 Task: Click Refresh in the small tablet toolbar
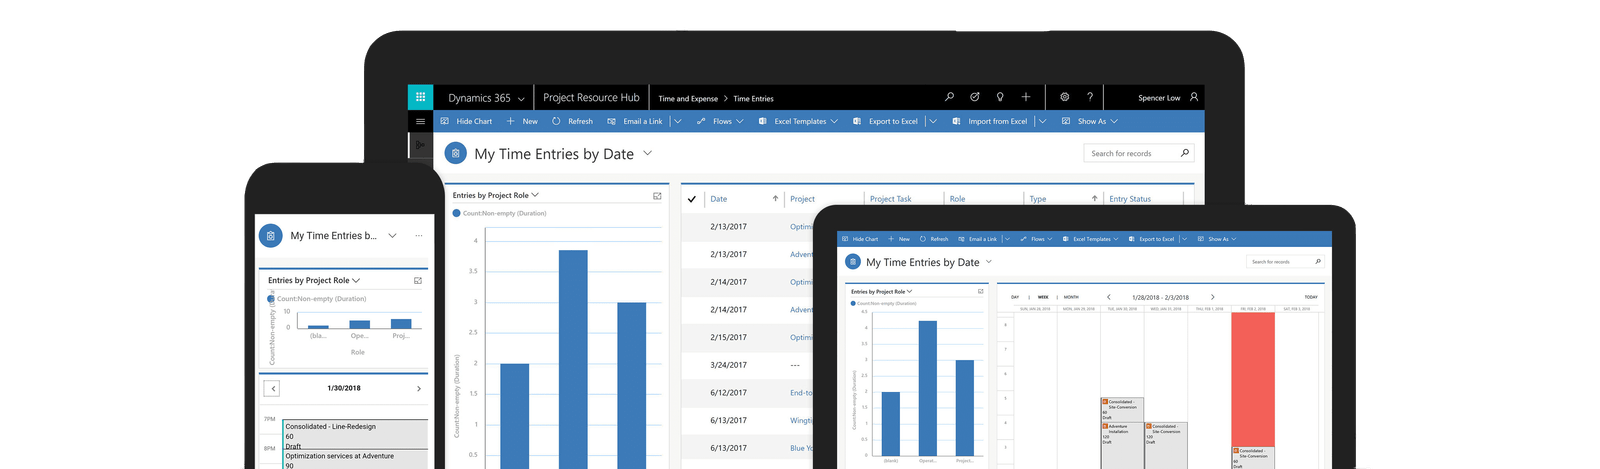tap(934, 239)
